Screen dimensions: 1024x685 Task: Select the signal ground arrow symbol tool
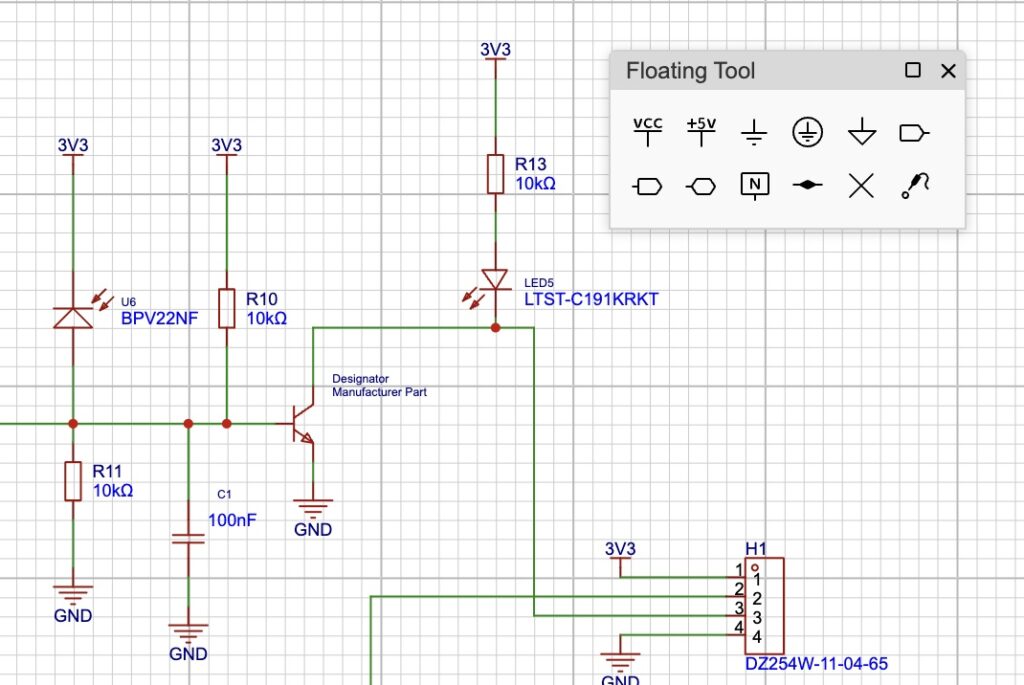pos(860,131)
